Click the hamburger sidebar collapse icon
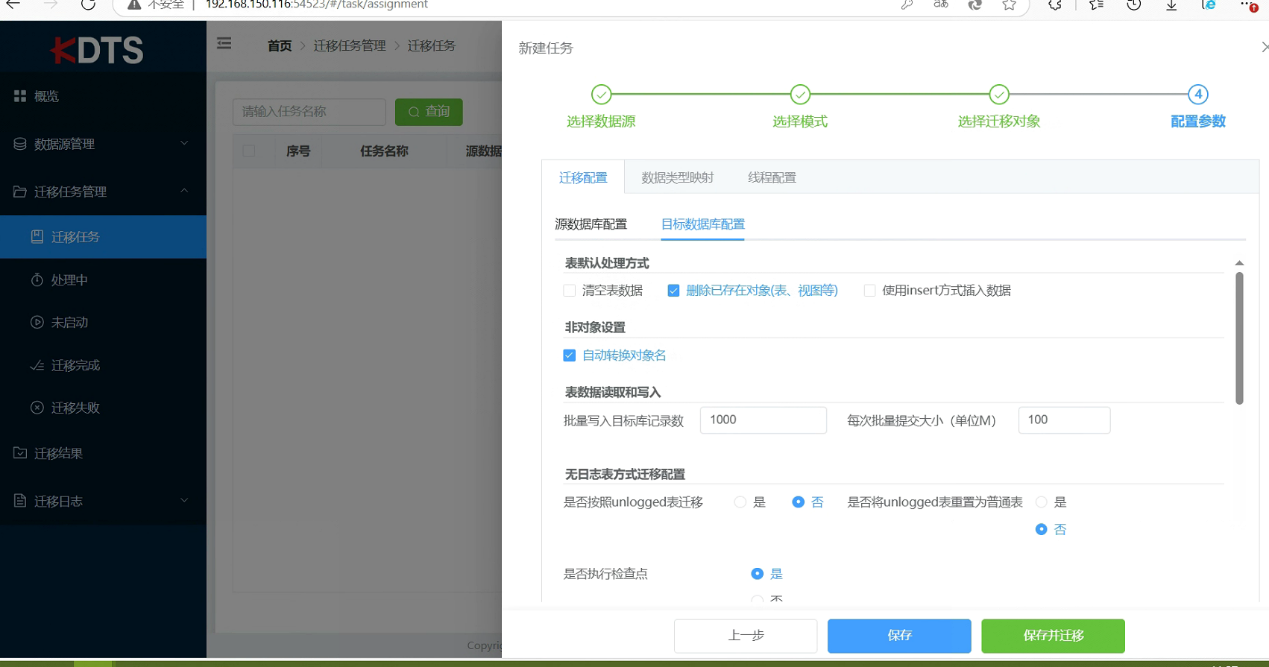Viewport: 1269px width, 667px height. [x=224, y=44]
